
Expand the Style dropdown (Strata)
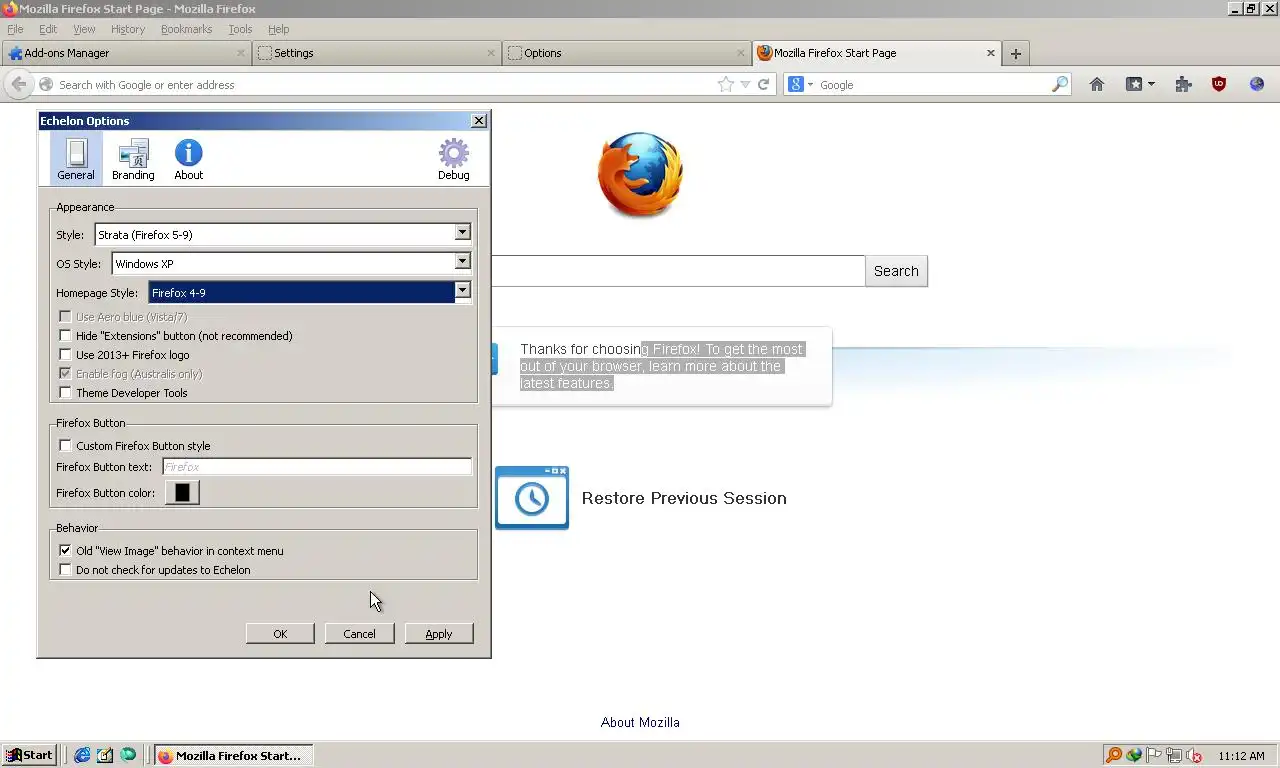462,233
